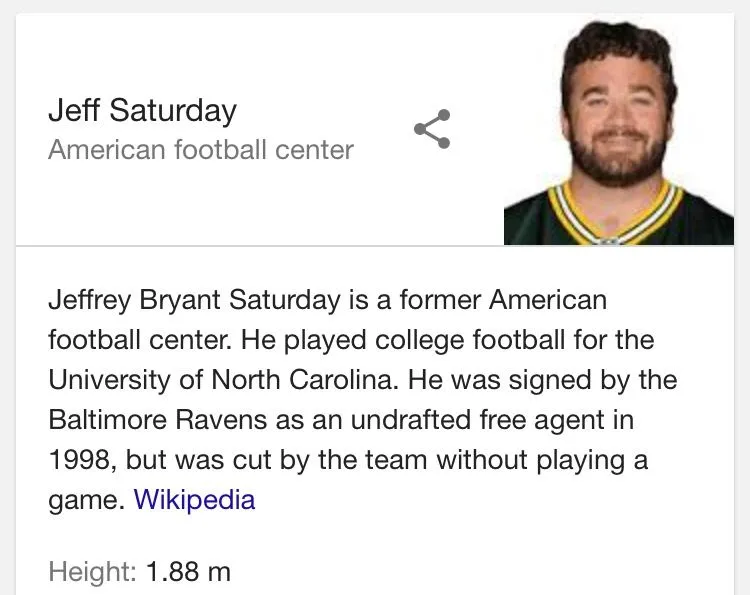Image resolution: width=750 pixels, height=595 pixels.
Task: Click the word "game." before Wikipedia
Action: tap(84, 499)
